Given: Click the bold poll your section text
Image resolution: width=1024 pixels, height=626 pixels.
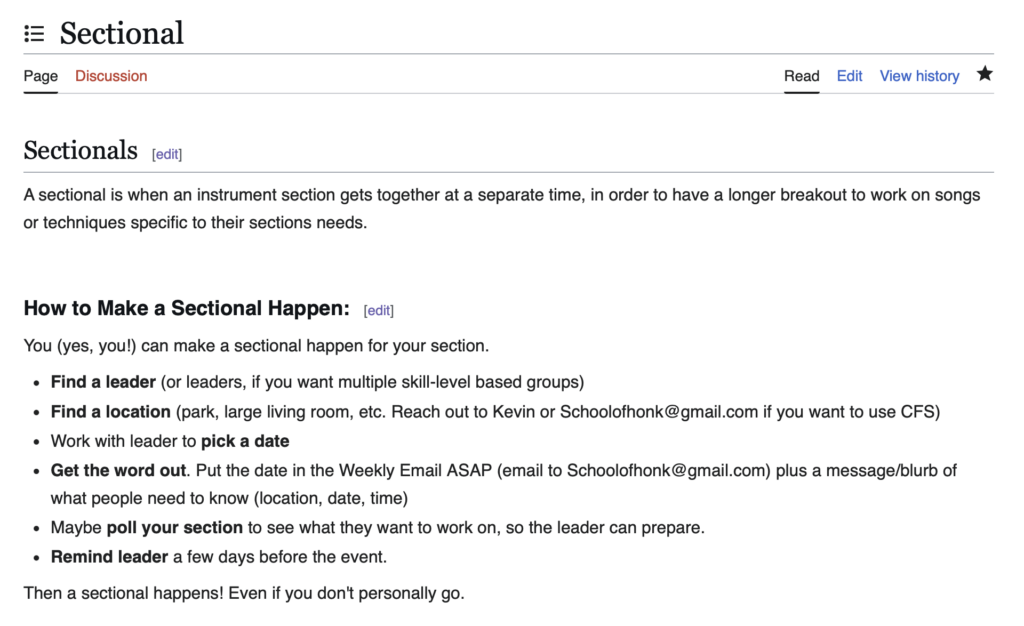Looking at the screenshot, I should click(174, 527).
